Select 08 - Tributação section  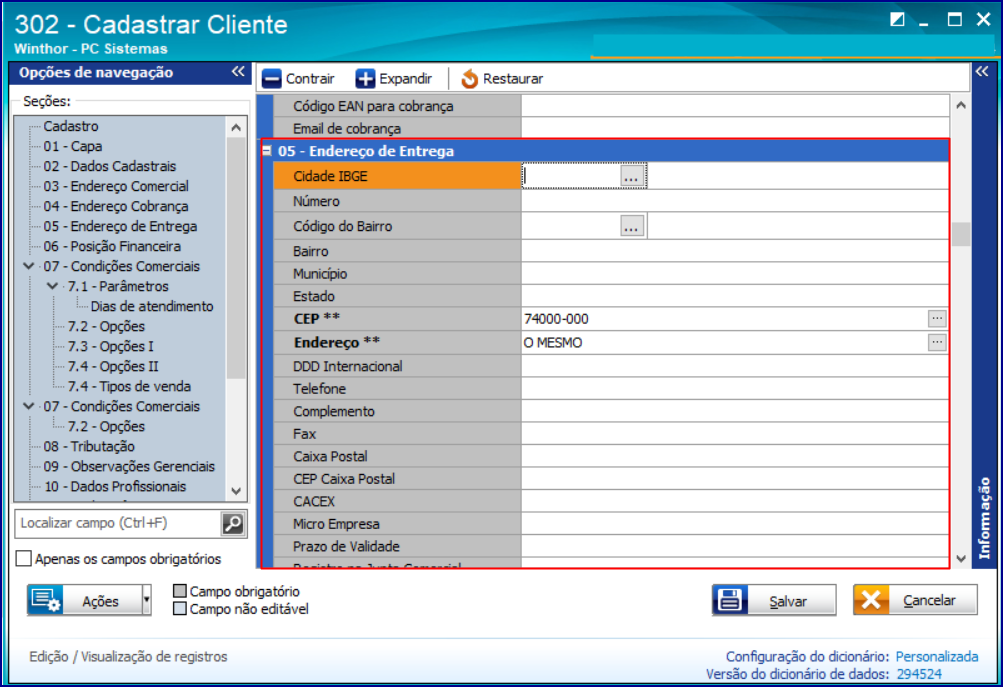pyautogui.click(x=89, y=446)
